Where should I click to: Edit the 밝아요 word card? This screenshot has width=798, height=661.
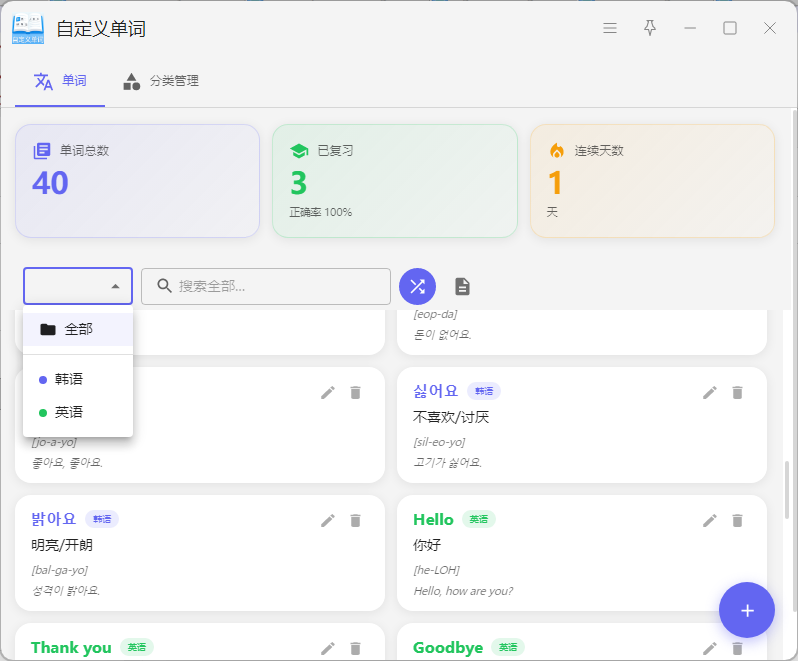327,520
